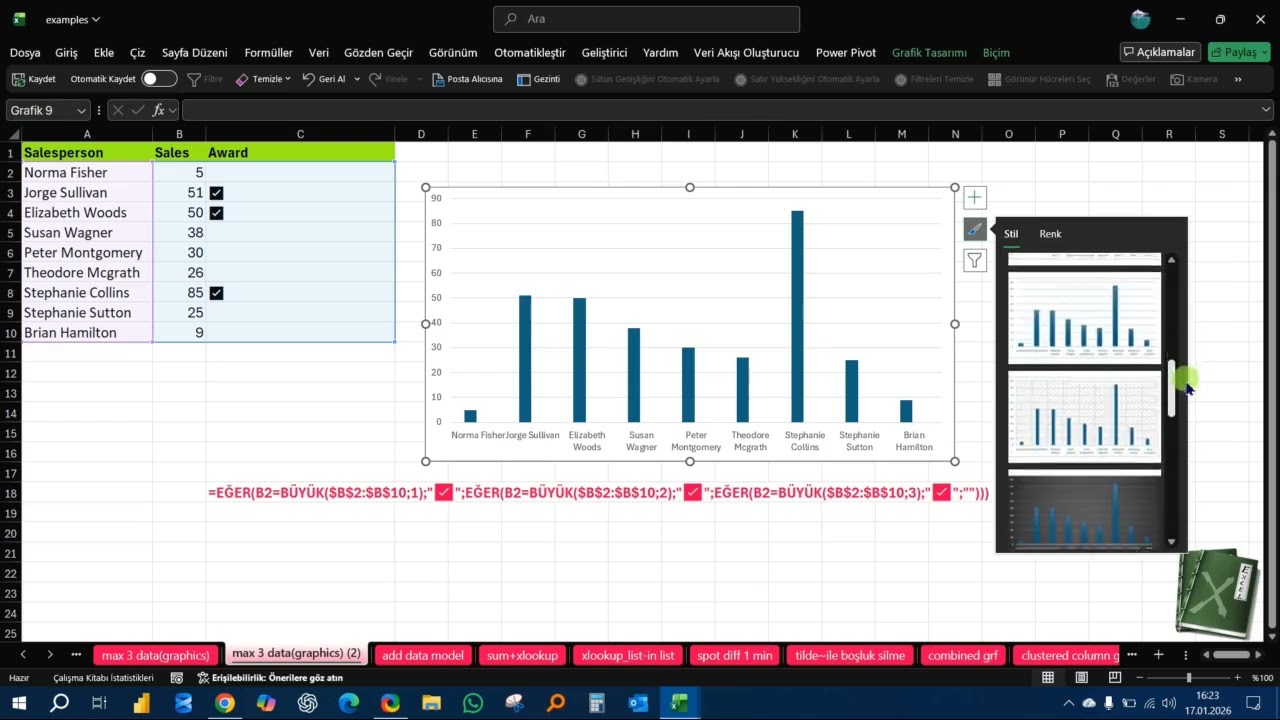
Task: Click the Excel app icon in title bar
Action: point(19,19)
